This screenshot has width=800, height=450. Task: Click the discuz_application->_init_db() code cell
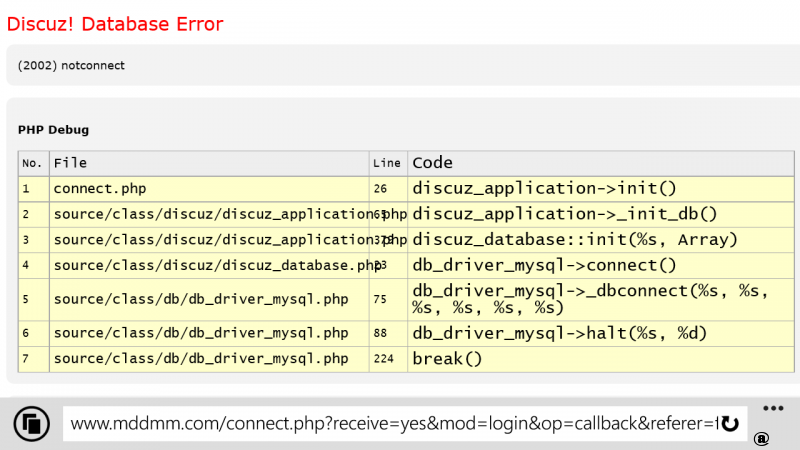pos(565,214)
